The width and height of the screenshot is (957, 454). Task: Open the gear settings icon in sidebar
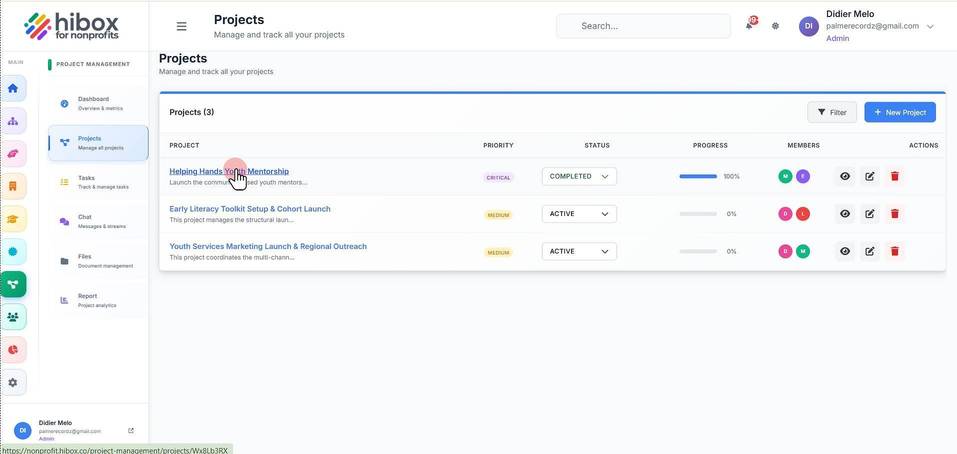[13, 383]
